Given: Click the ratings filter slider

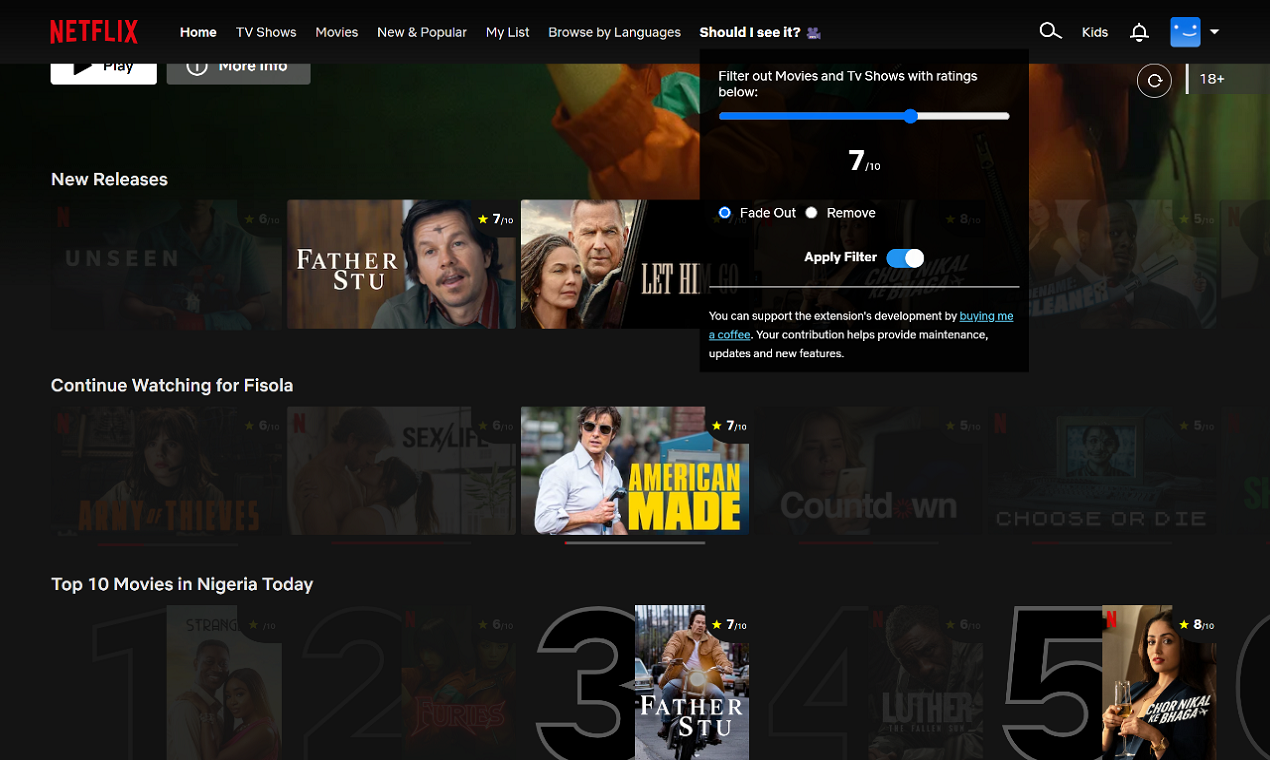Looking at the screenshot, I should (864, 116).
